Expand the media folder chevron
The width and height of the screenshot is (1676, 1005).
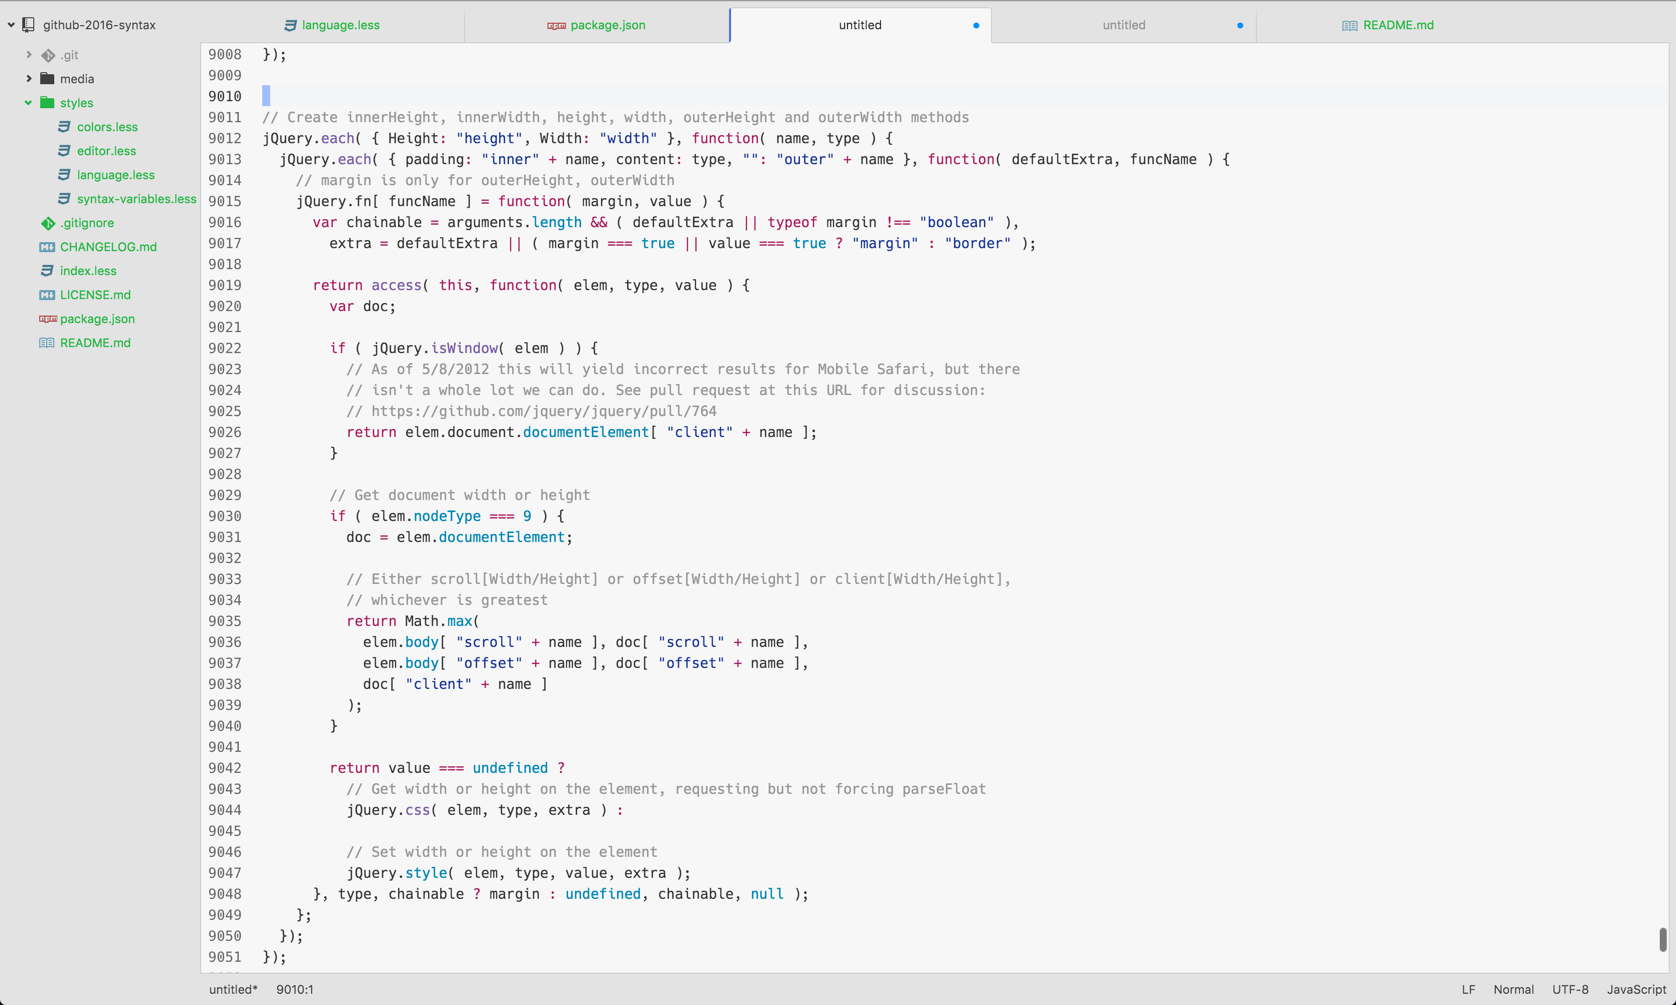point(29,79)
